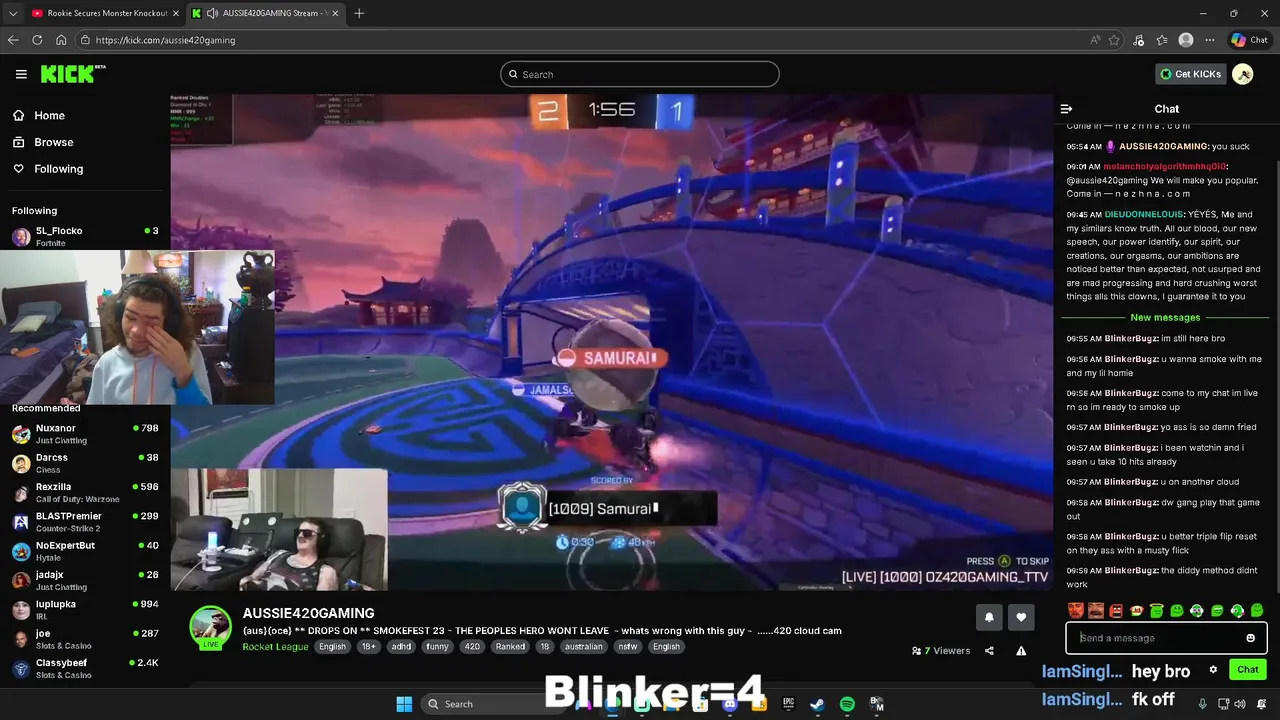
Task: Share the stream icon
Action: tap(989, 651)
